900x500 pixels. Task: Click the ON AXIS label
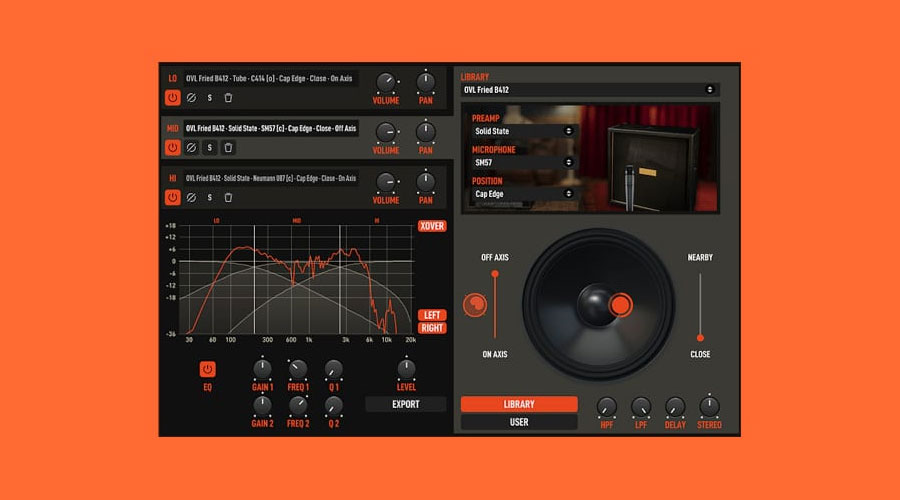pyautogui.click(x=495, y=355)
